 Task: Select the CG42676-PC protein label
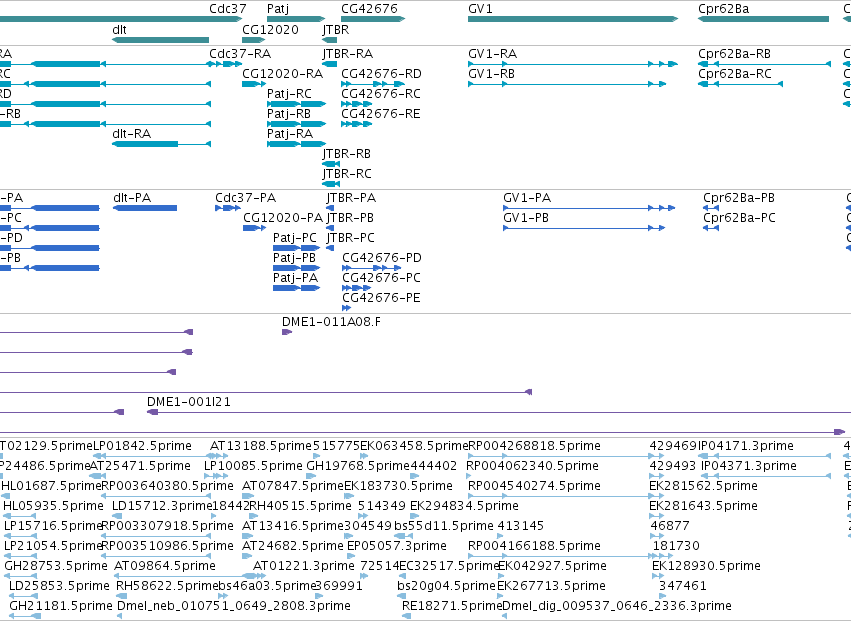pyautogui.click(x=381, y=278)
